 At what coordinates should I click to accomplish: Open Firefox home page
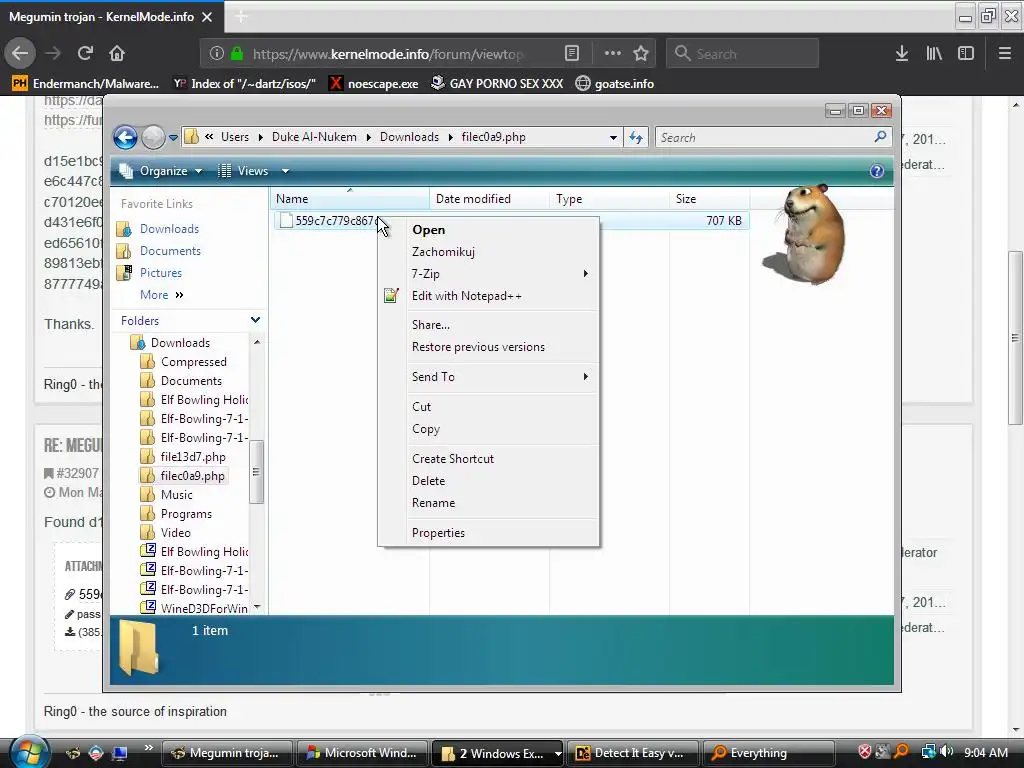[117, 53]
